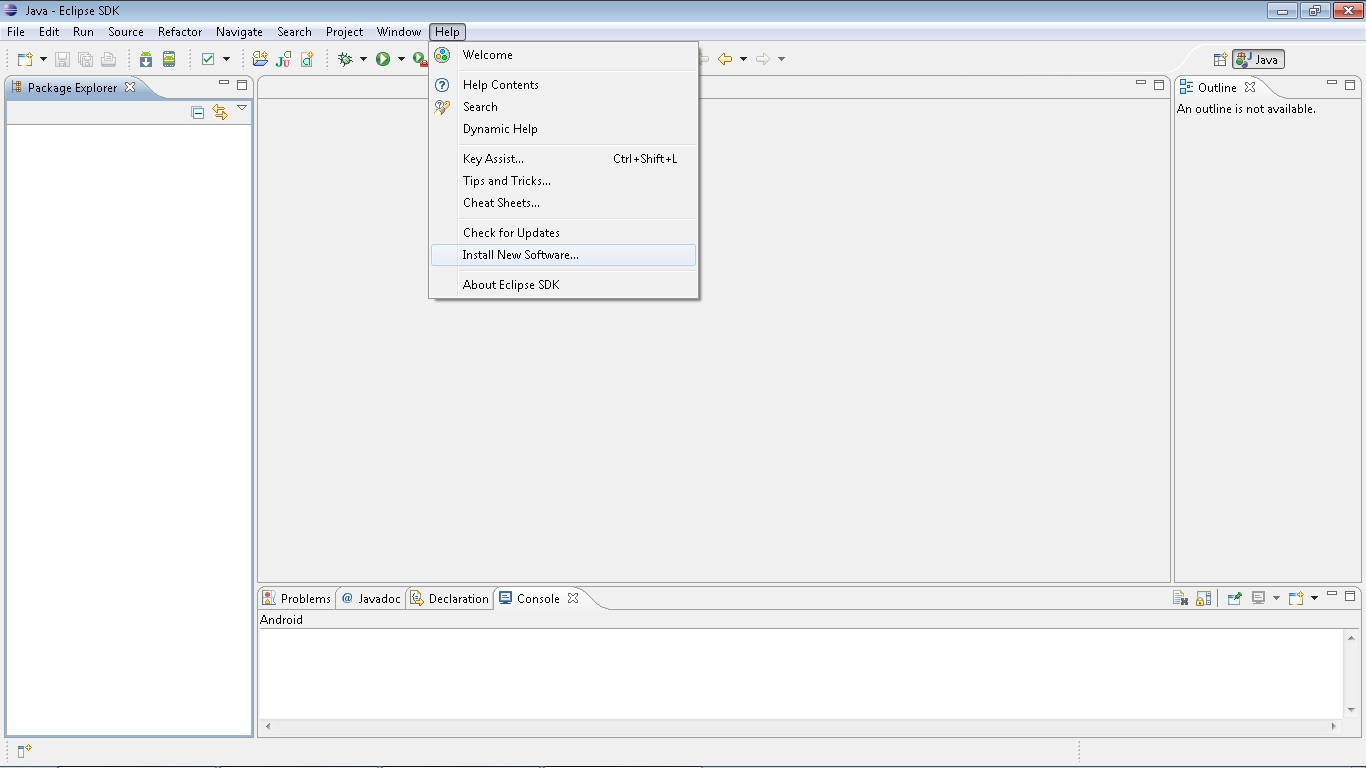This screenshot has height=768, width=1366.
Task: Select the Package Explorer tab
Action: click(x=73, y=88)
